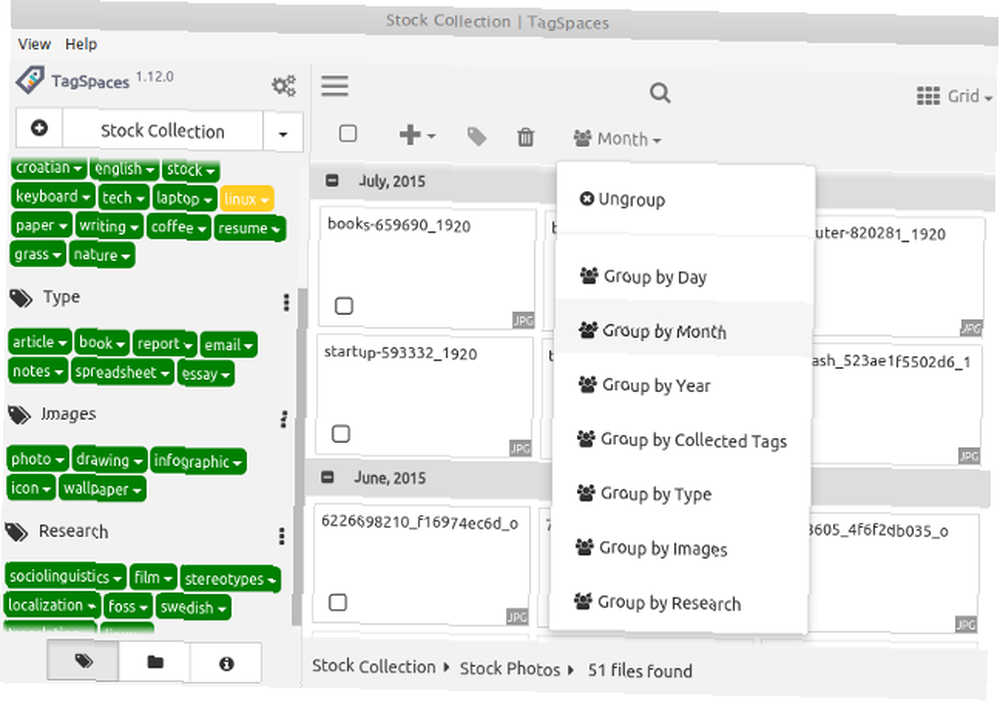This screenshot has height=702, width=1000.
Task: Click the resume tag
Action: coord(249,228)
